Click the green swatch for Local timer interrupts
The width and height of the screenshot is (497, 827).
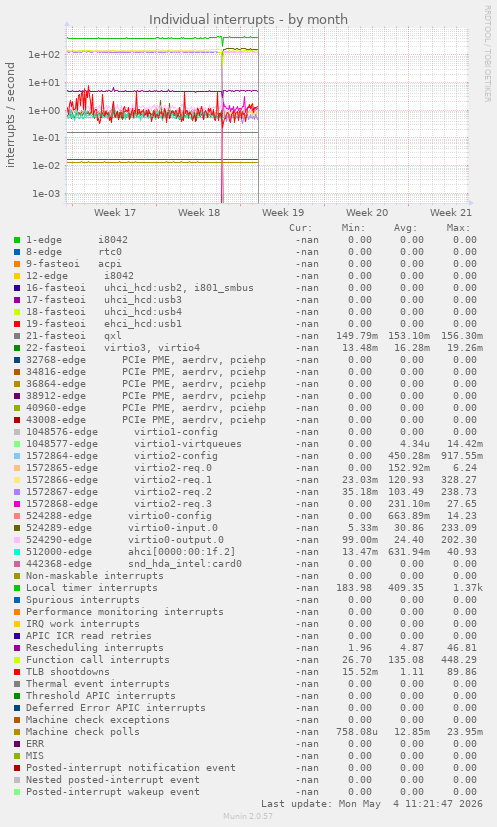tap(17, 588)
